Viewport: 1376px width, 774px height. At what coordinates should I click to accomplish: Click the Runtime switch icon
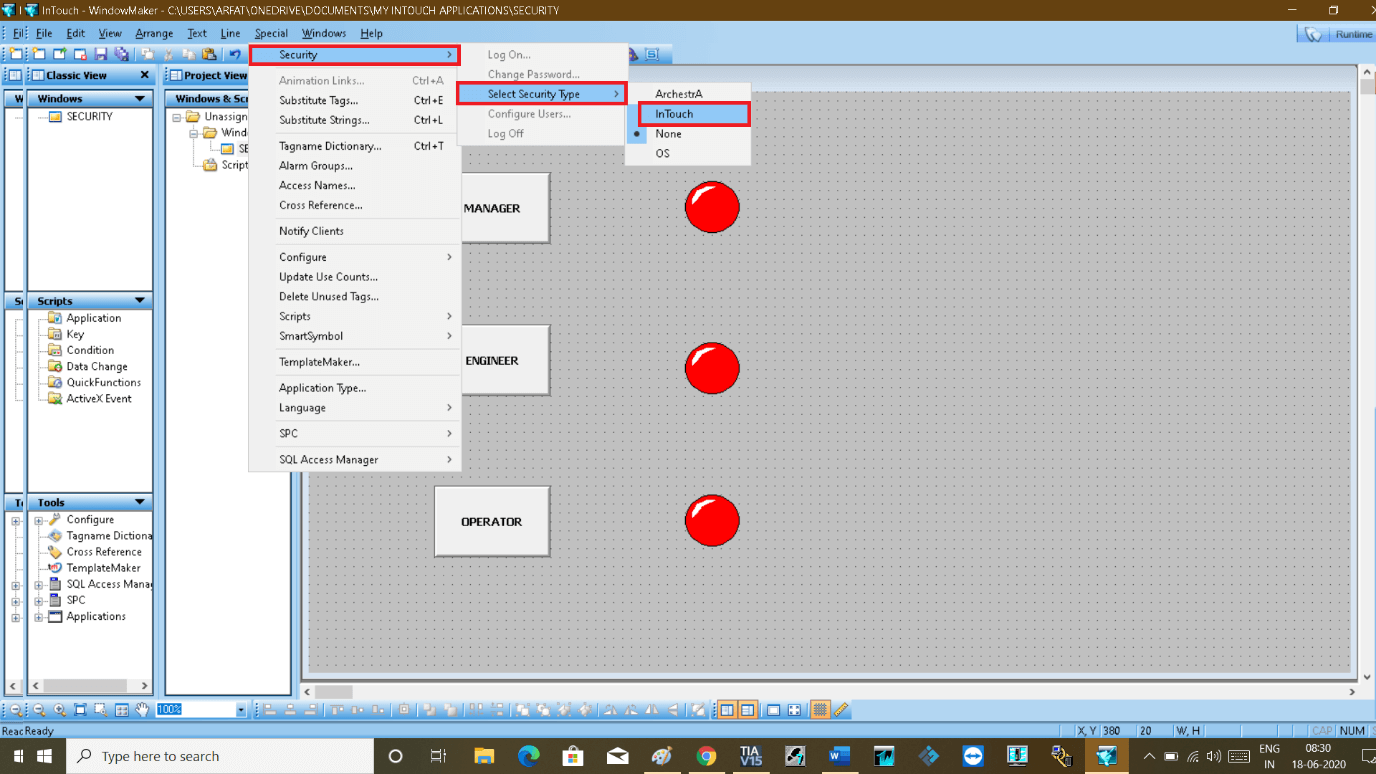tap(1313, 34)
